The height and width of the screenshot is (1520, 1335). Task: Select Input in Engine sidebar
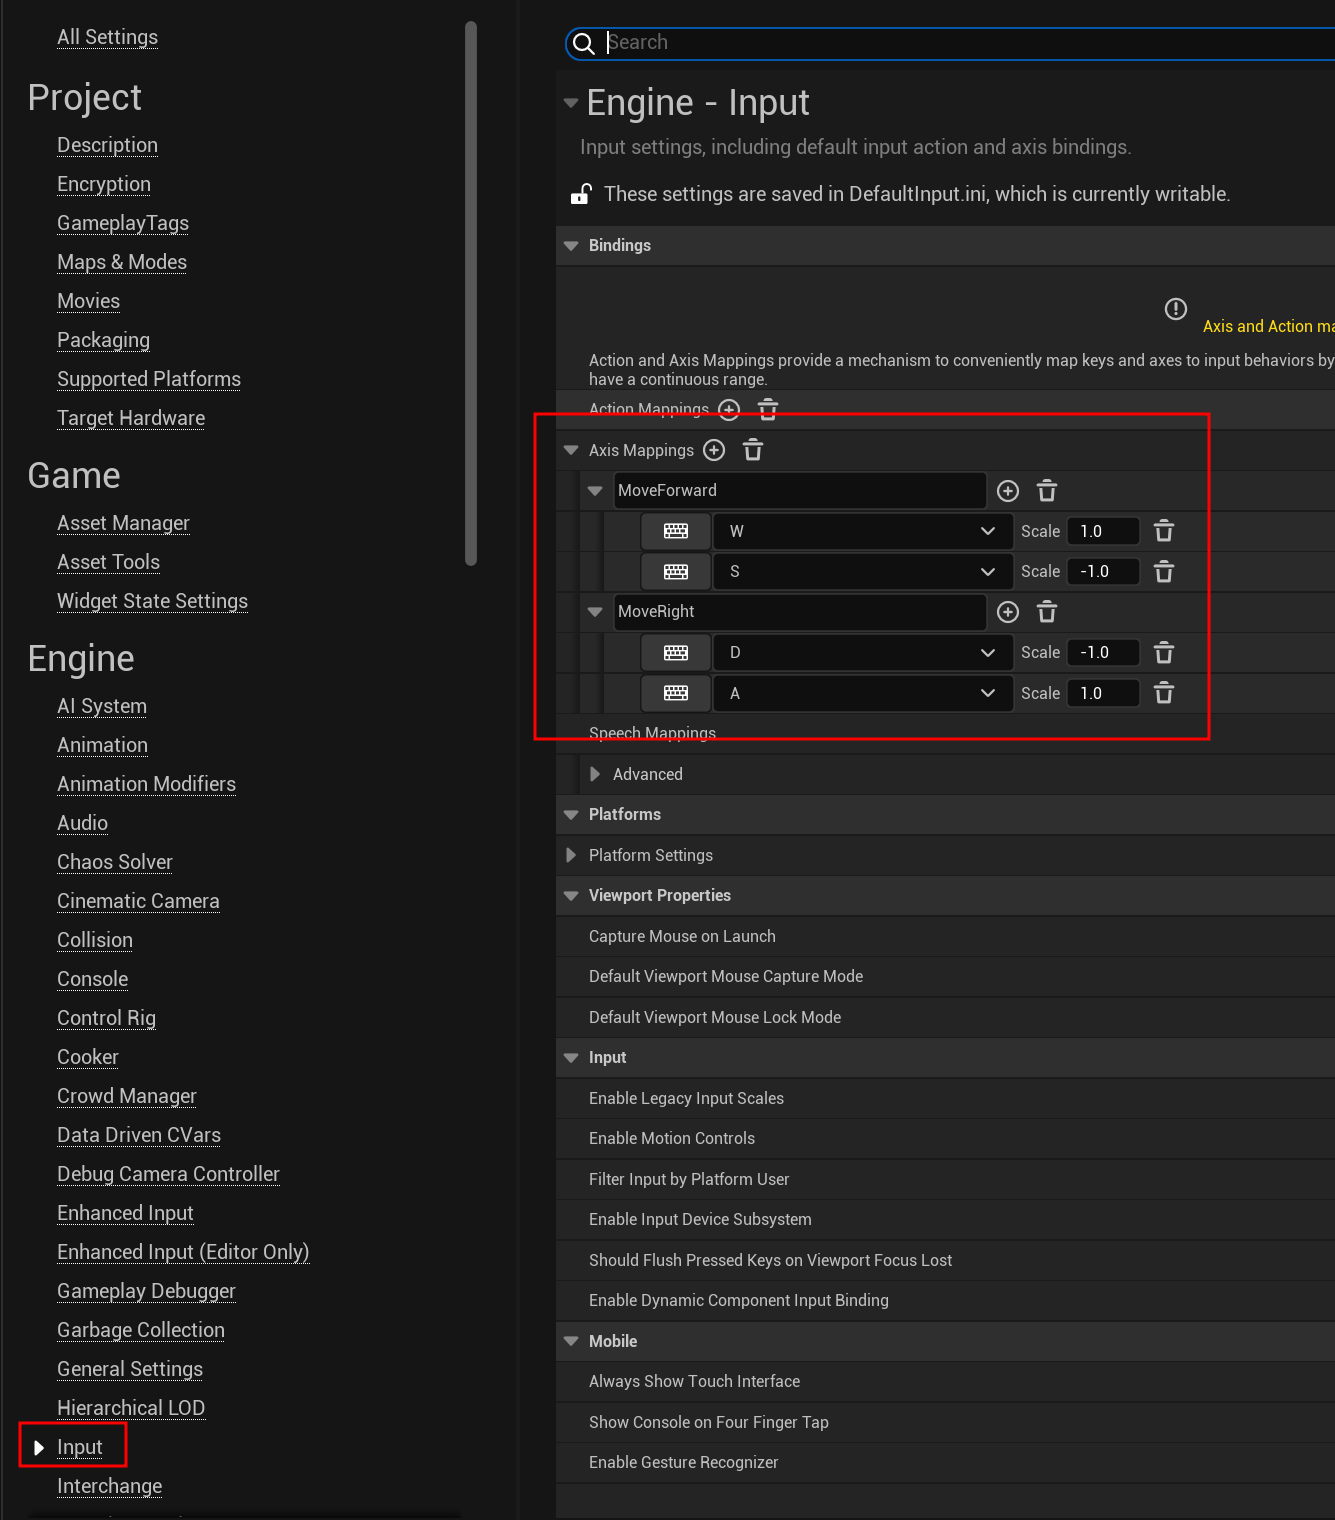[80, 1447]
